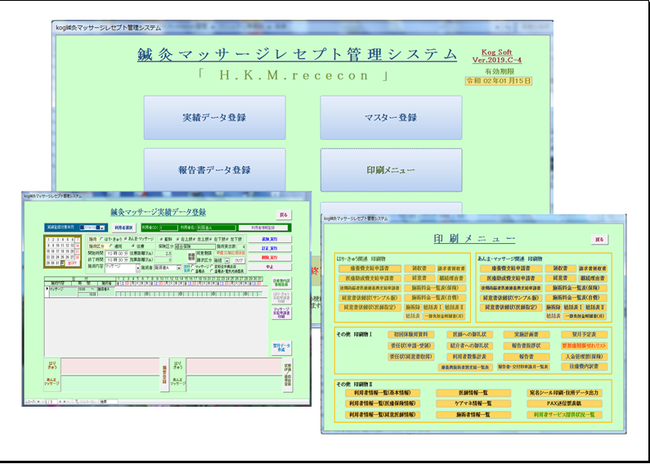650x464 pixels.
Task: Open 実績データ登録 from the main menu
Action: pos(214,118)
